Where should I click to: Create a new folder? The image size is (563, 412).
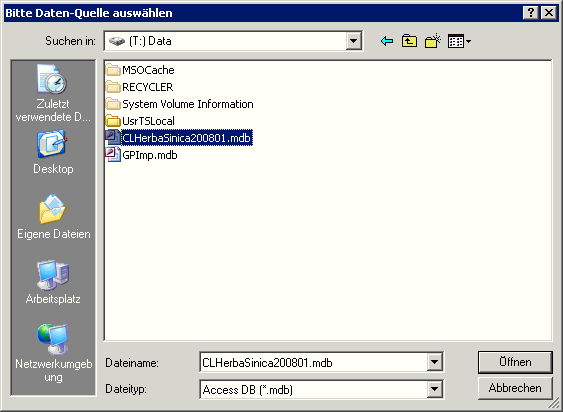click(432, 41)
